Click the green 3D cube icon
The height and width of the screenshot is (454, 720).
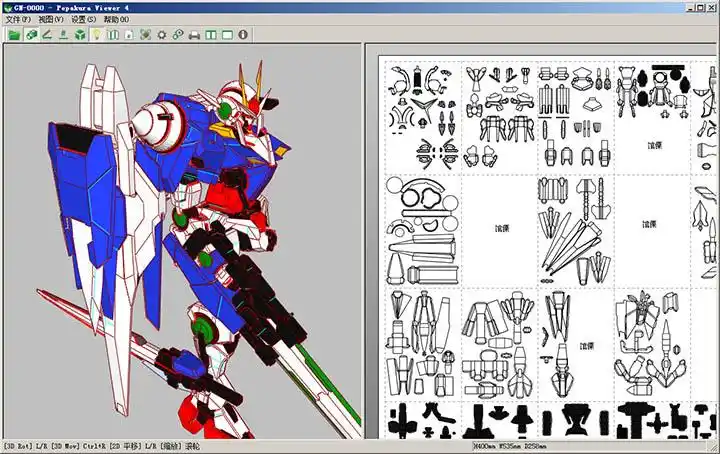tap(79, 35)
